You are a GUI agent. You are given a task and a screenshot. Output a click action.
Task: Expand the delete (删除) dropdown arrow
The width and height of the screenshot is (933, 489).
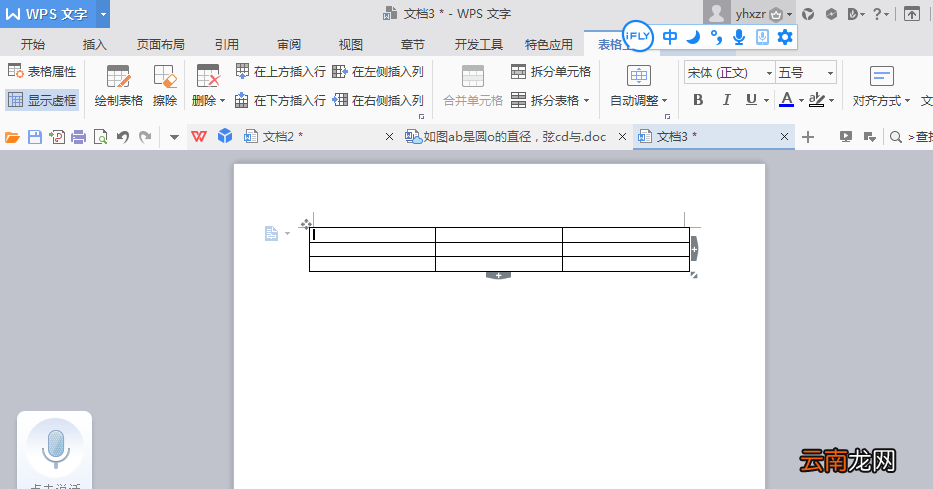pyautogui.click(x=223, y=101)
